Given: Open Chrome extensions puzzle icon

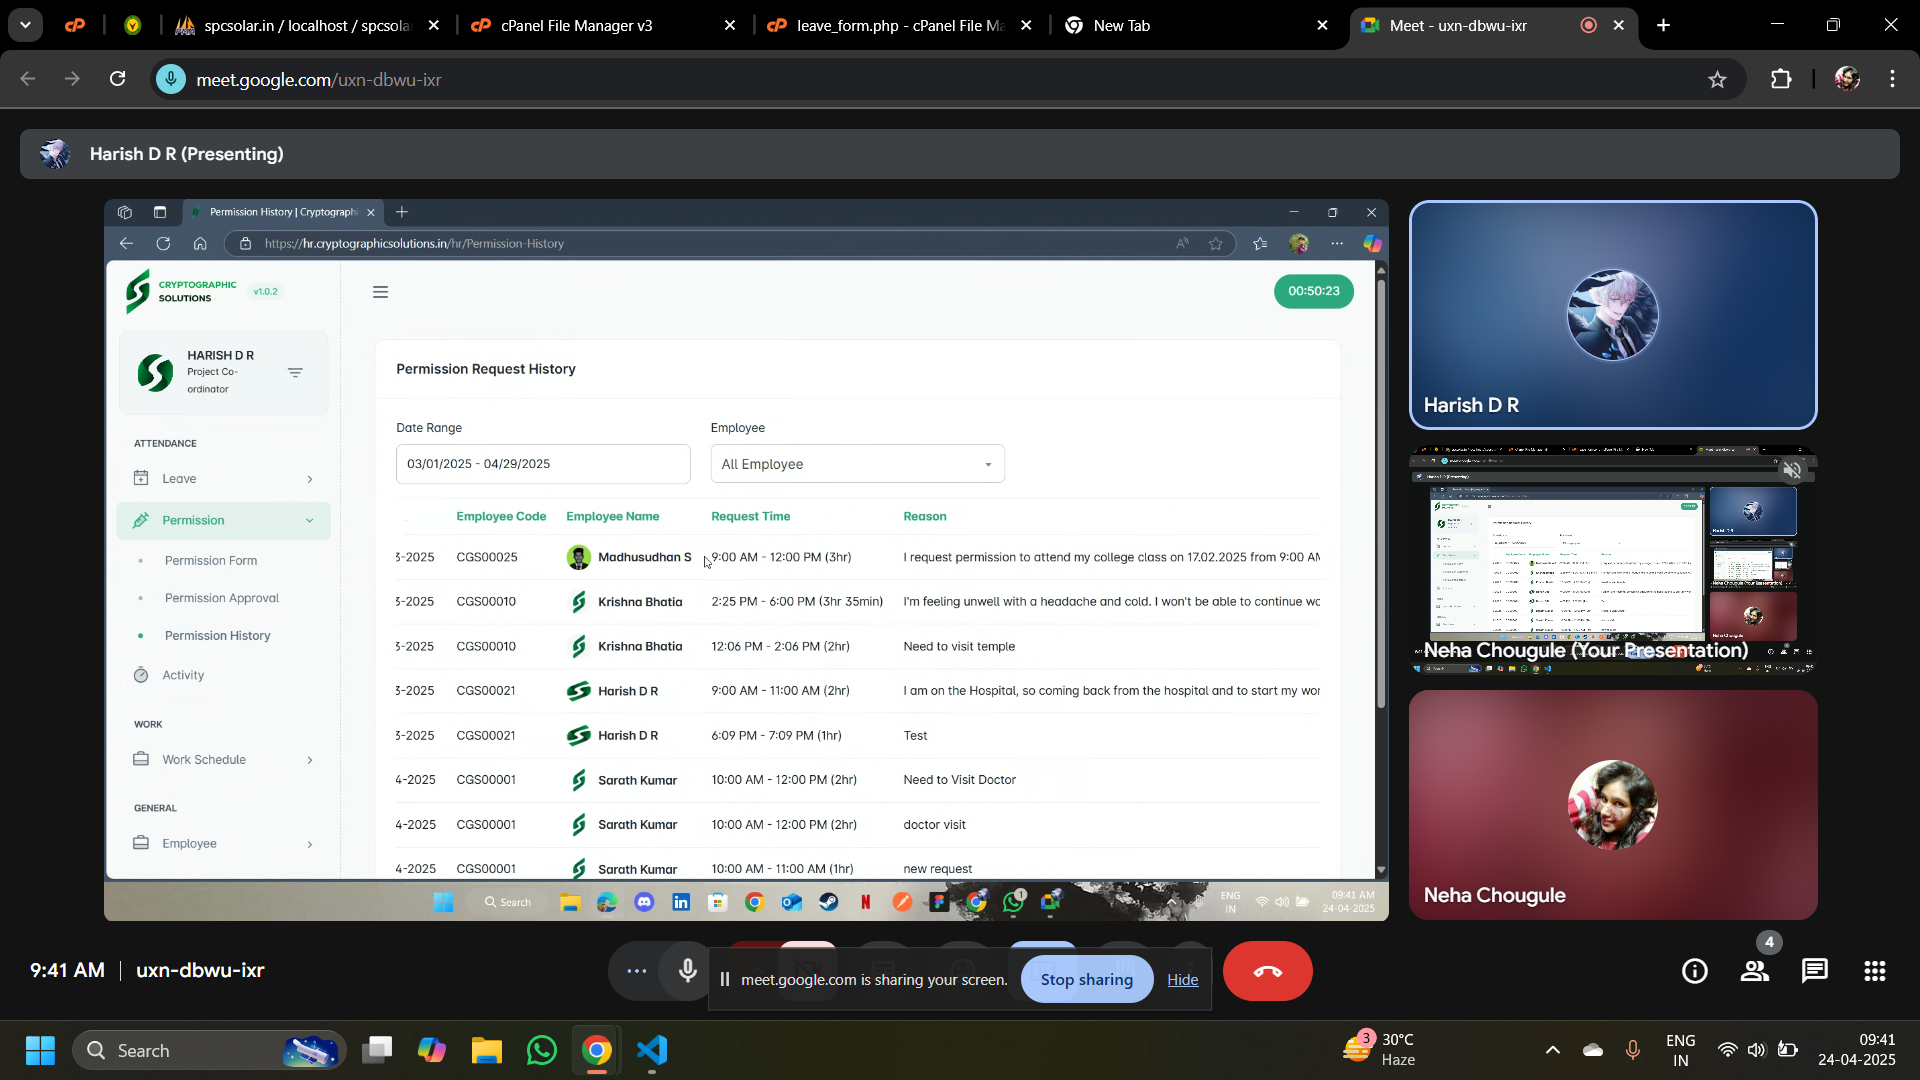Looking at the screenshot, I should click(x=1781, y=79).
